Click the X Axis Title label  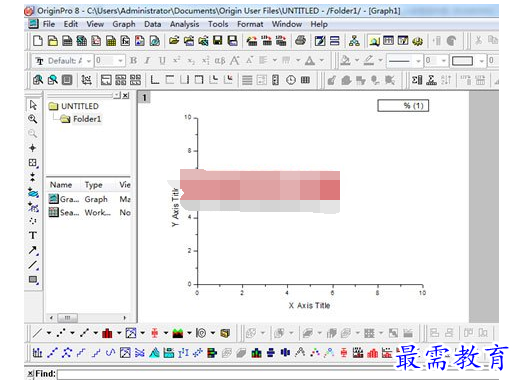309,305
